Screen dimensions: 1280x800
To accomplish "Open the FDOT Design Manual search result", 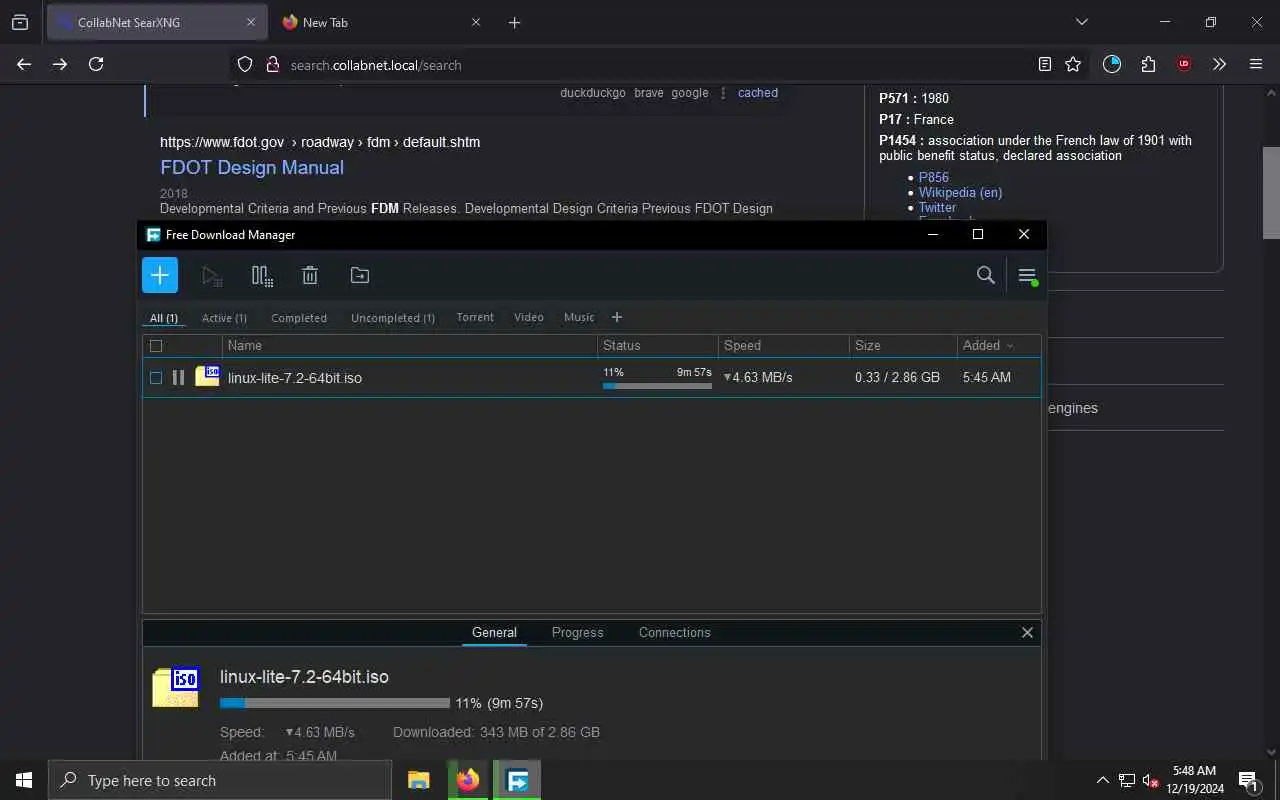I will 252,167.
